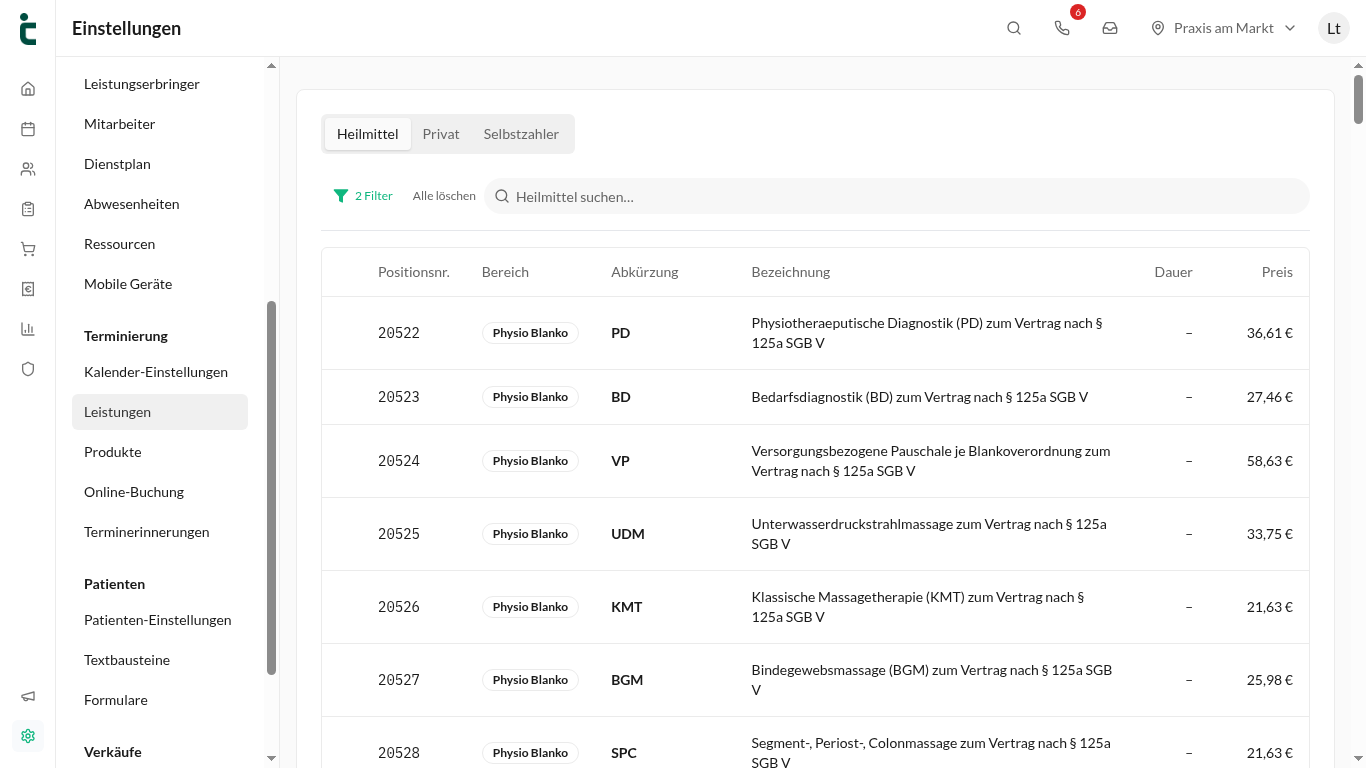Click the Klassische Massagetherapie (KMT) description
The width and height of the screenshot is (1366, 768).
(918, 607)
